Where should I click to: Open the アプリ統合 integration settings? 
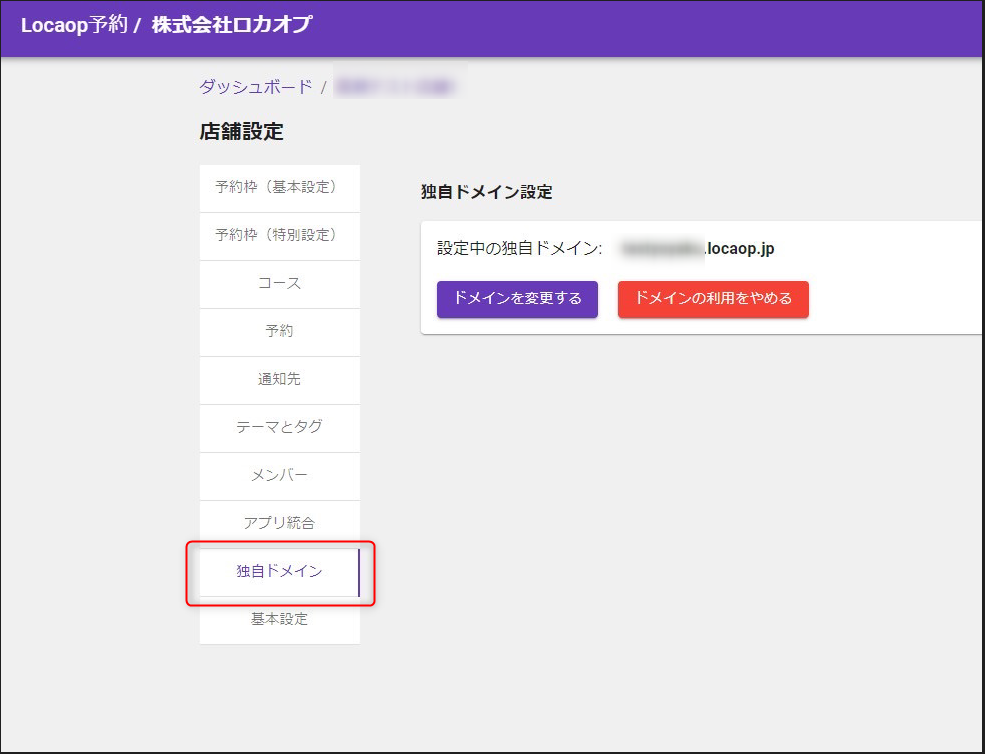pos(280,521)
